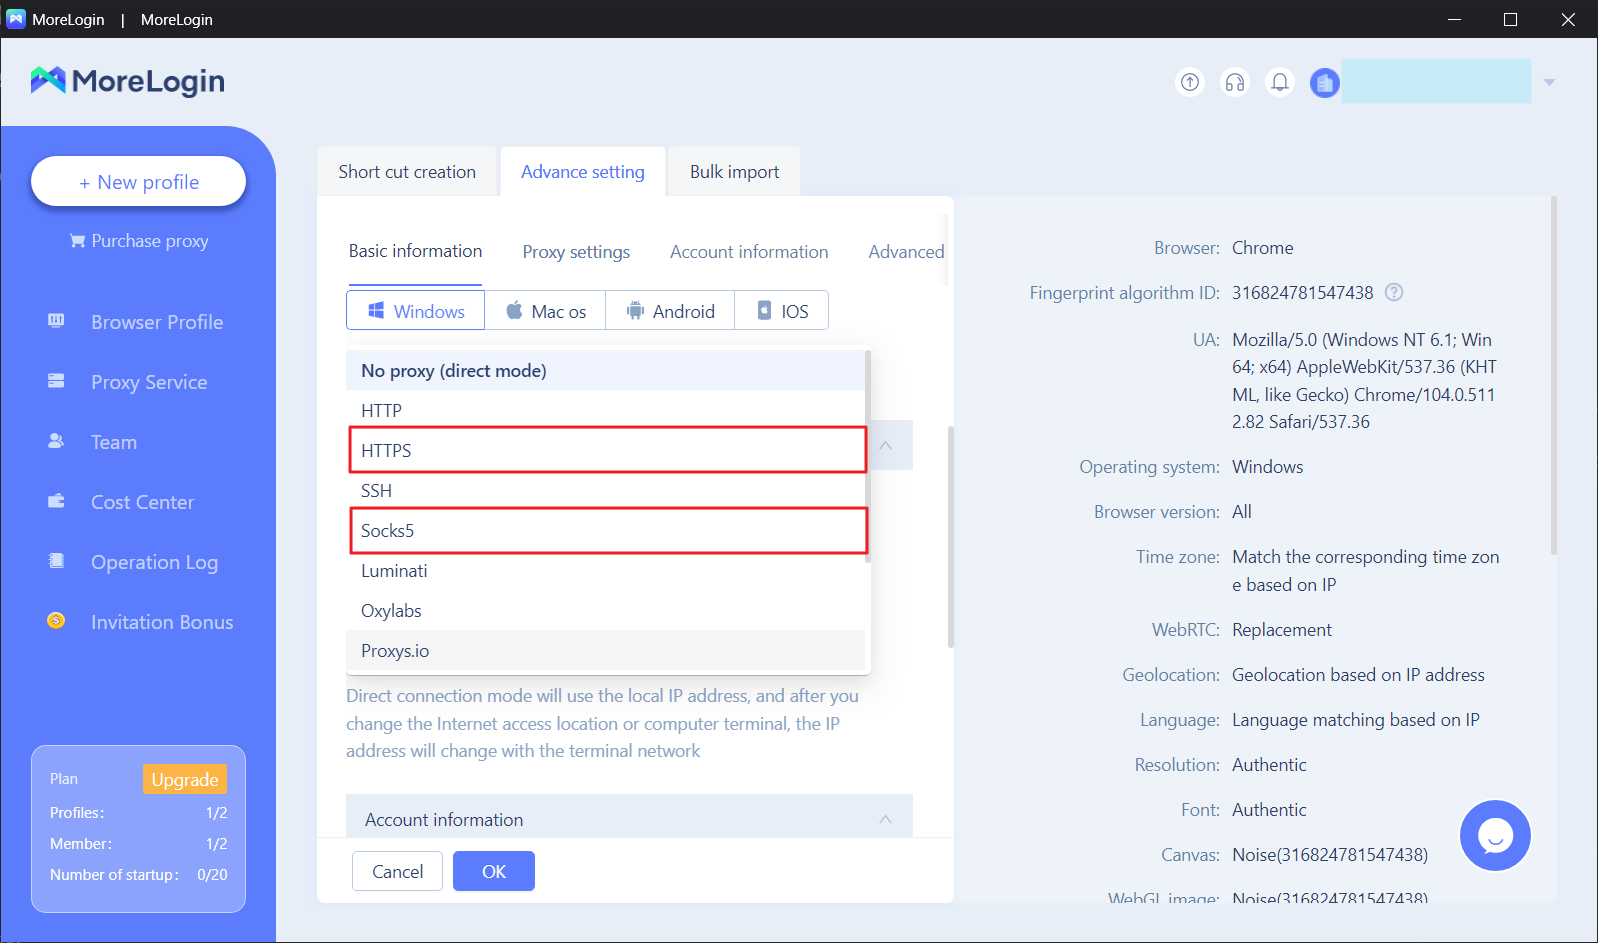The height and width of the screenshot is (943, 1598).
Task: Click the Team sidebar icon
Action: [56, 441]
